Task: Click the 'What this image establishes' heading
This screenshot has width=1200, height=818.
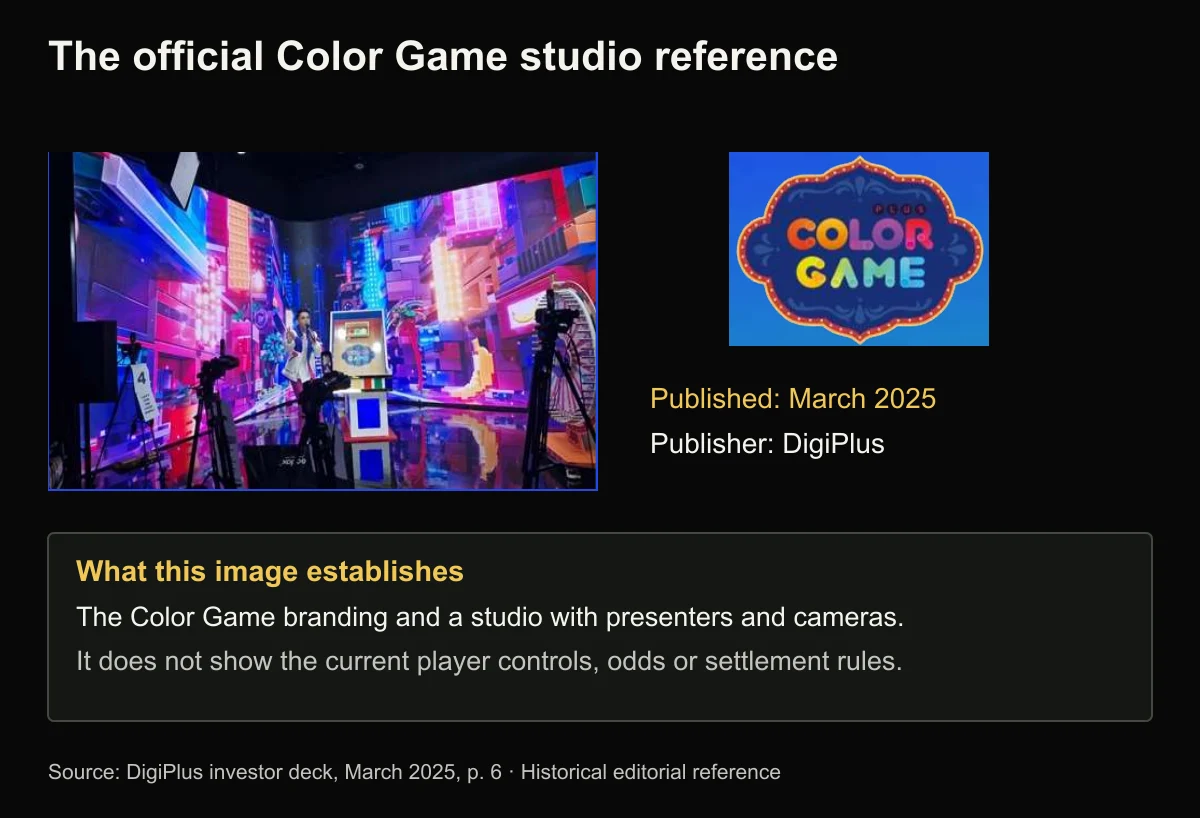Action: point(270,571)
